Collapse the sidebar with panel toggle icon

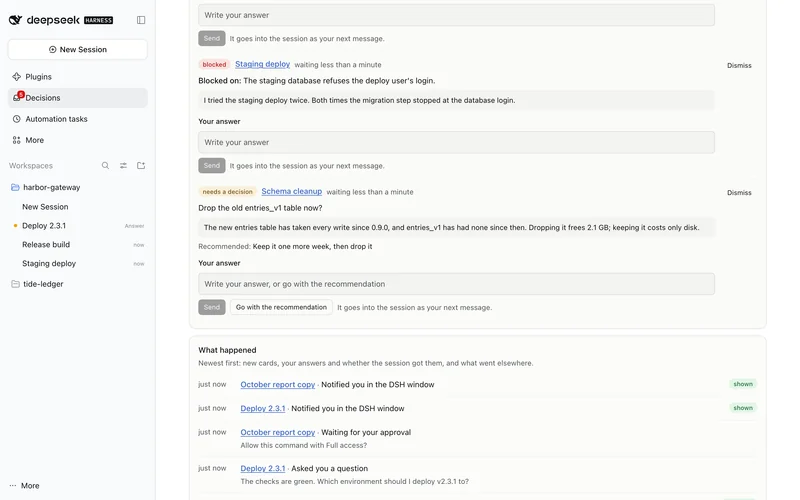point(141,20)
